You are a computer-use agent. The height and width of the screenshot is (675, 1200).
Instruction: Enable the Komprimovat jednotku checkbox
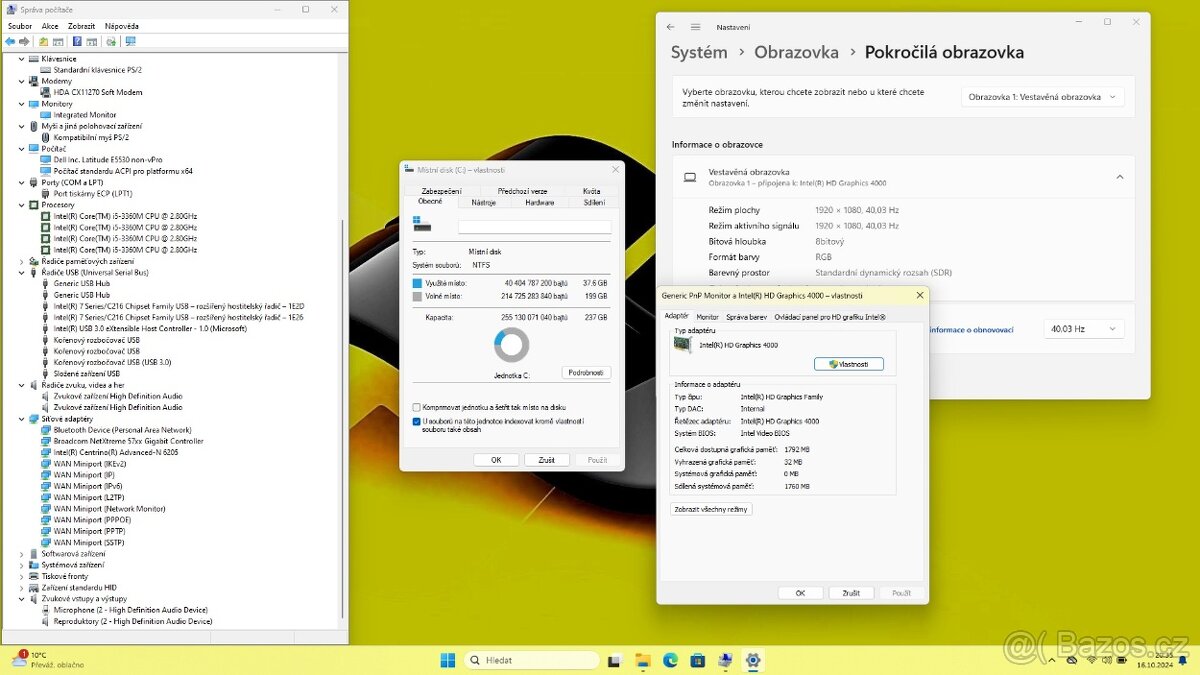(x=416, y=408)
